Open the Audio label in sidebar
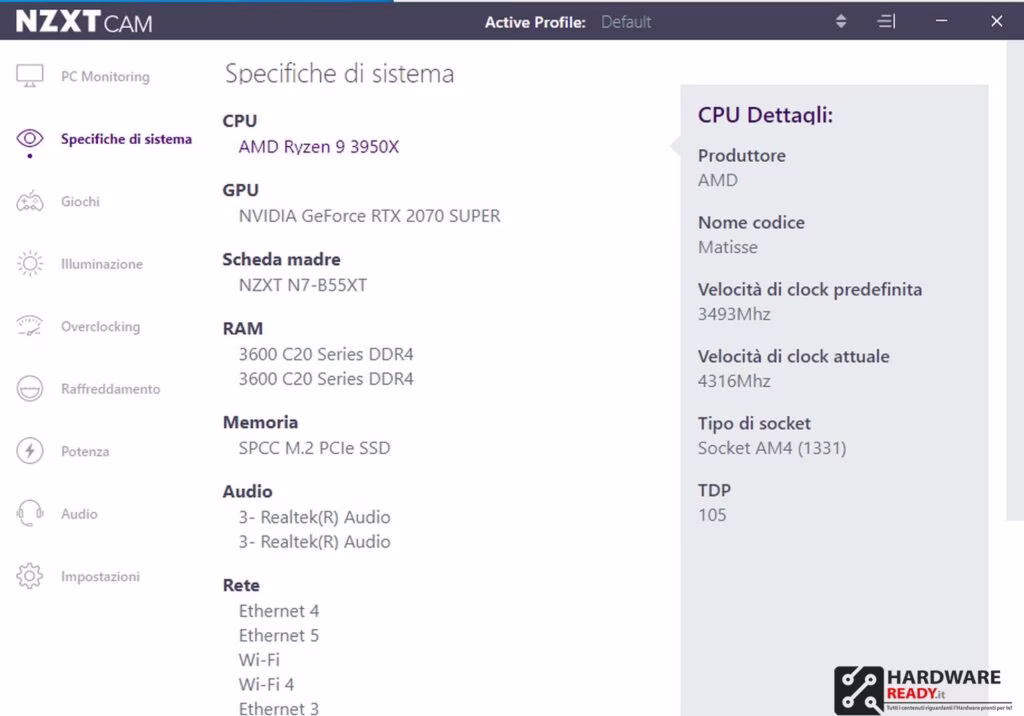The image size is (1024, 716). point(79,514)
